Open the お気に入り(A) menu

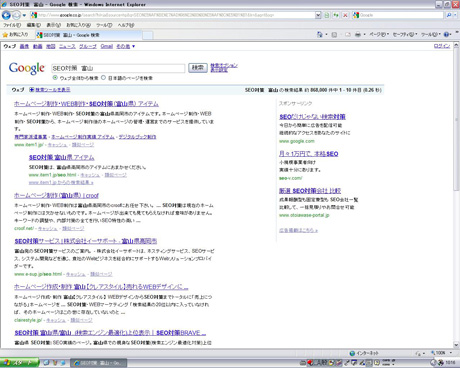click(x=78, y=25)
